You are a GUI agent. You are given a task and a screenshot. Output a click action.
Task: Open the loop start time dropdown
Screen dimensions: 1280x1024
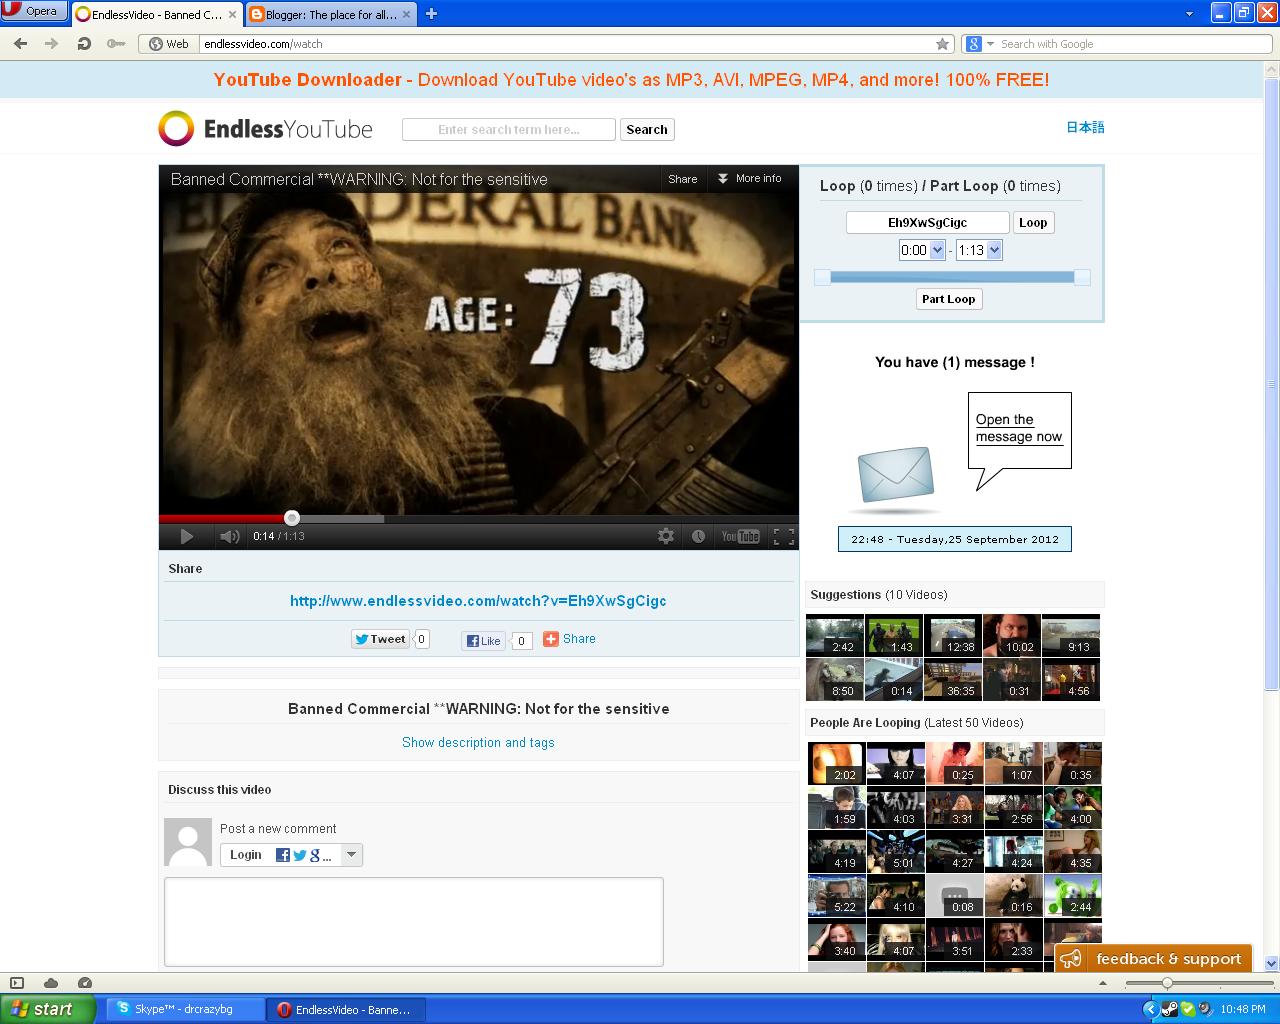[922, 251]
